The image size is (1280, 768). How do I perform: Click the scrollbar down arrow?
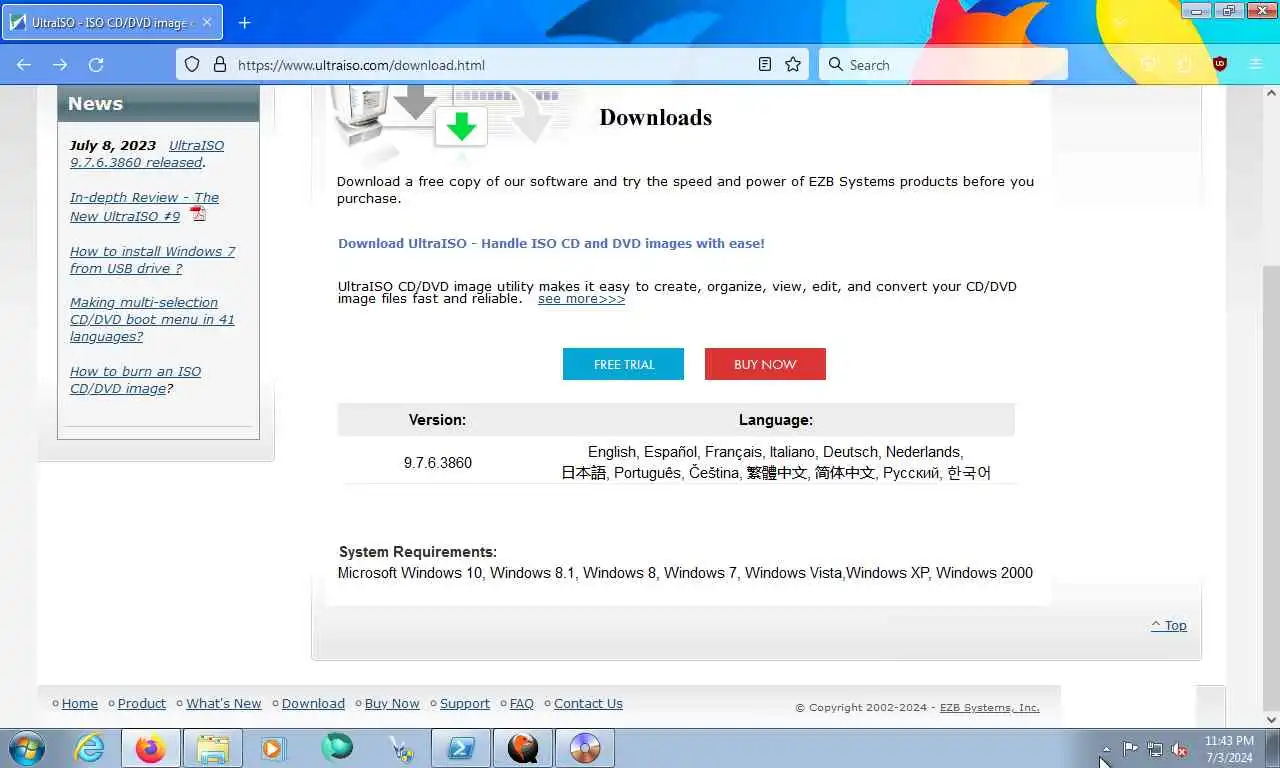(1271, 719)
